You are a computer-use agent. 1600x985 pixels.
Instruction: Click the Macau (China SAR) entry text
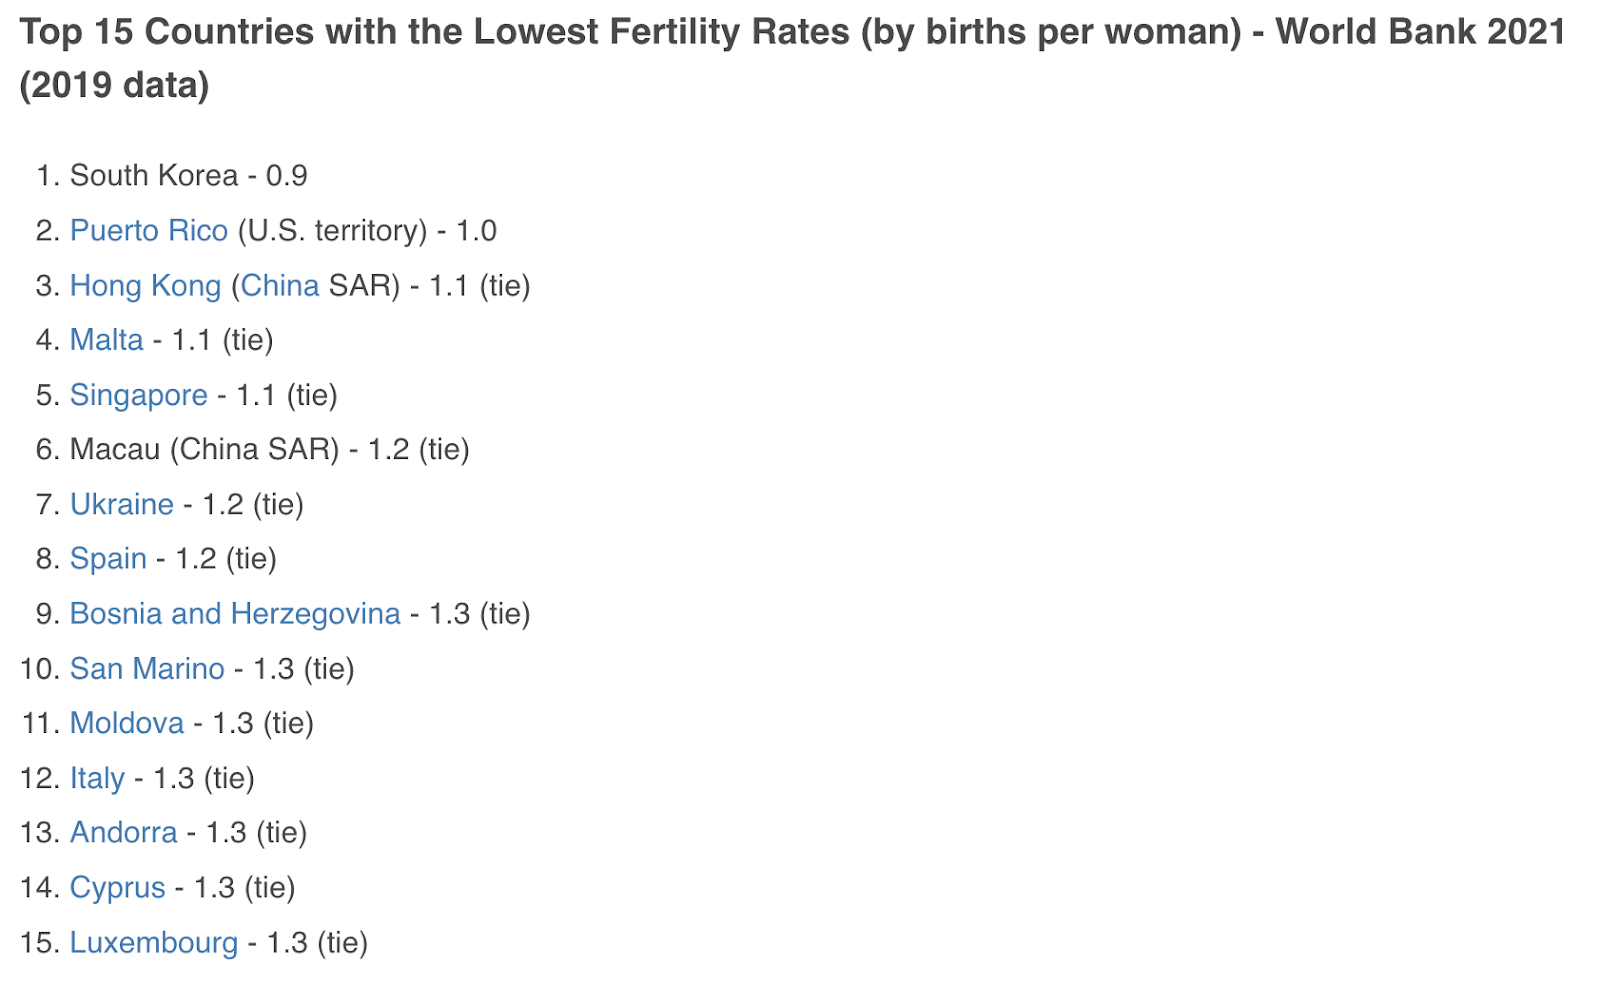tap(204, 449)
